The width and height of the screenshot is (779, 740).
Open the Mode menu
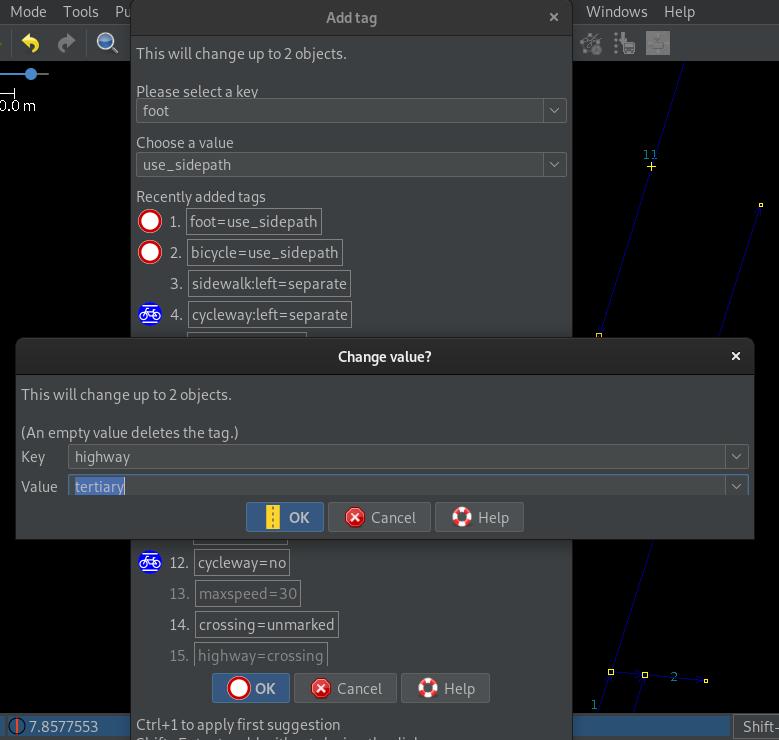28,11
